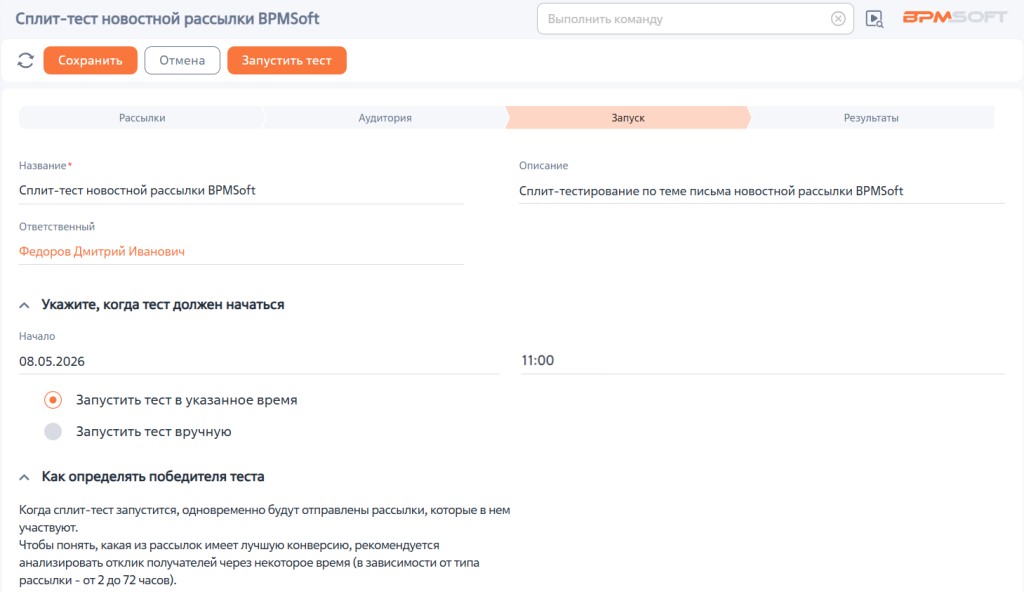Open the process run icon next to search
Viewport: 1024px width, 592px height.
point(874,19)
